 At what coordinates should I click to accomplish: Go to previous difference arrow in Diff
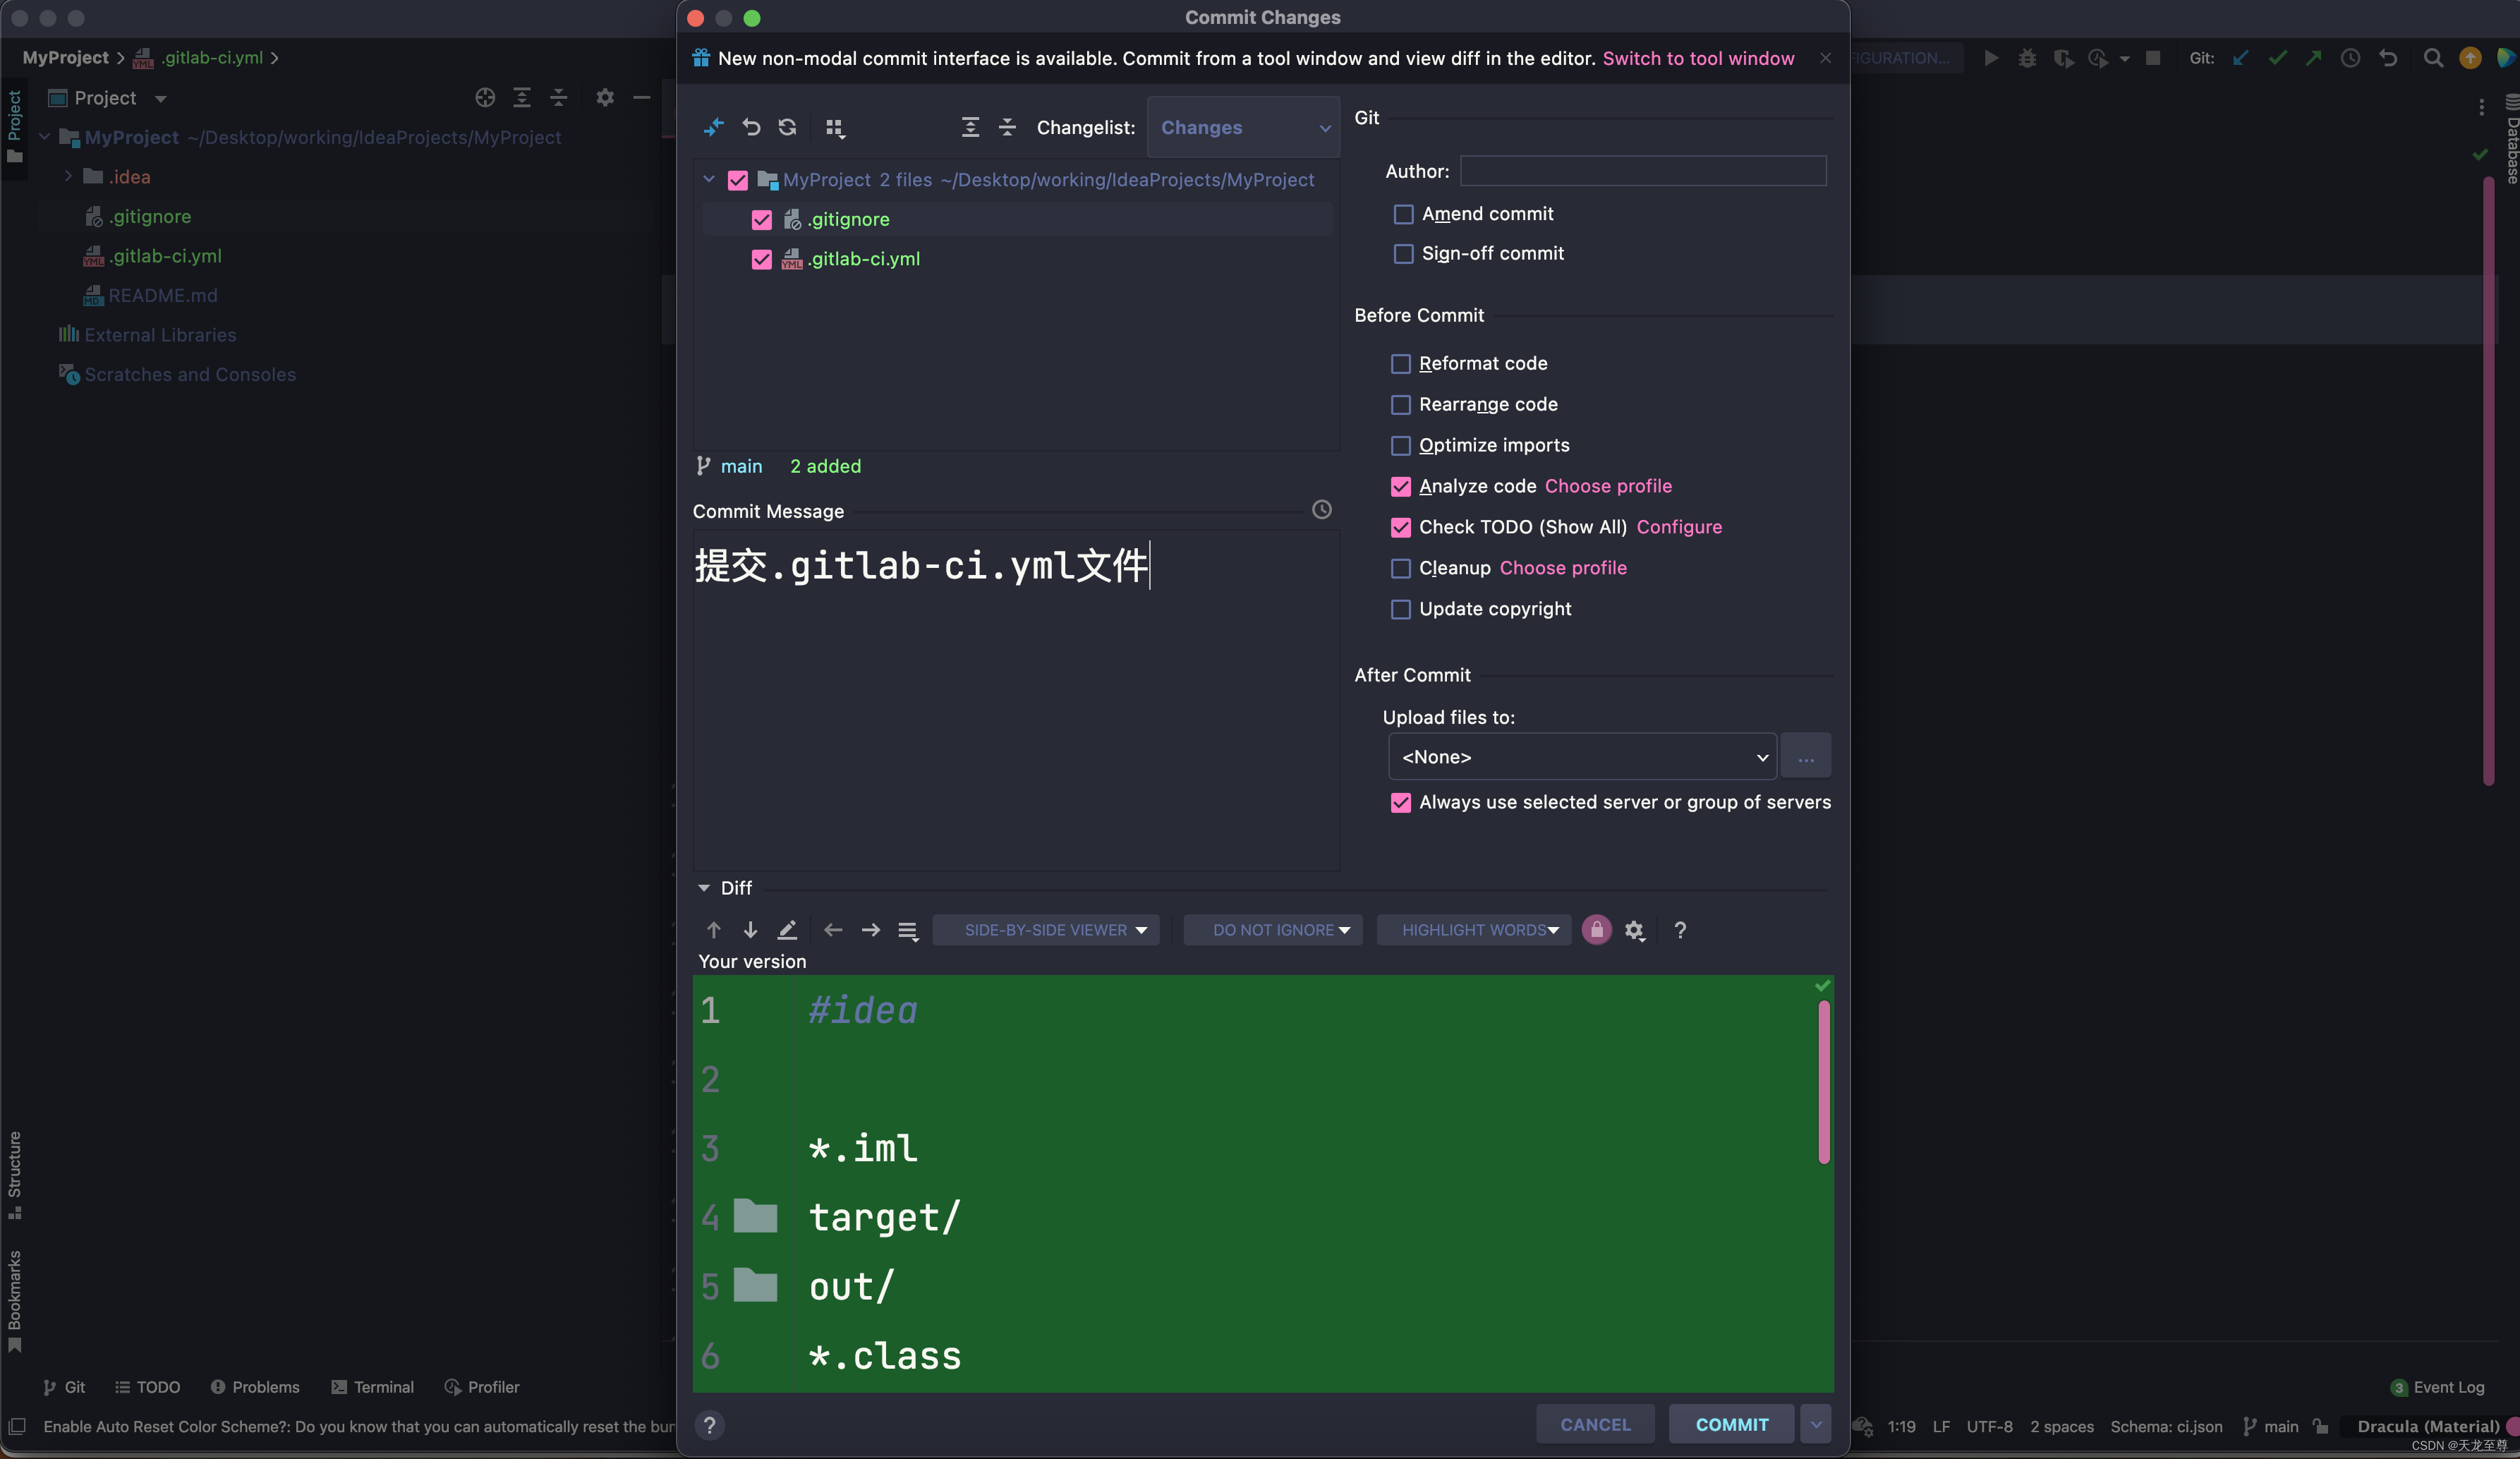coord(714,930)
